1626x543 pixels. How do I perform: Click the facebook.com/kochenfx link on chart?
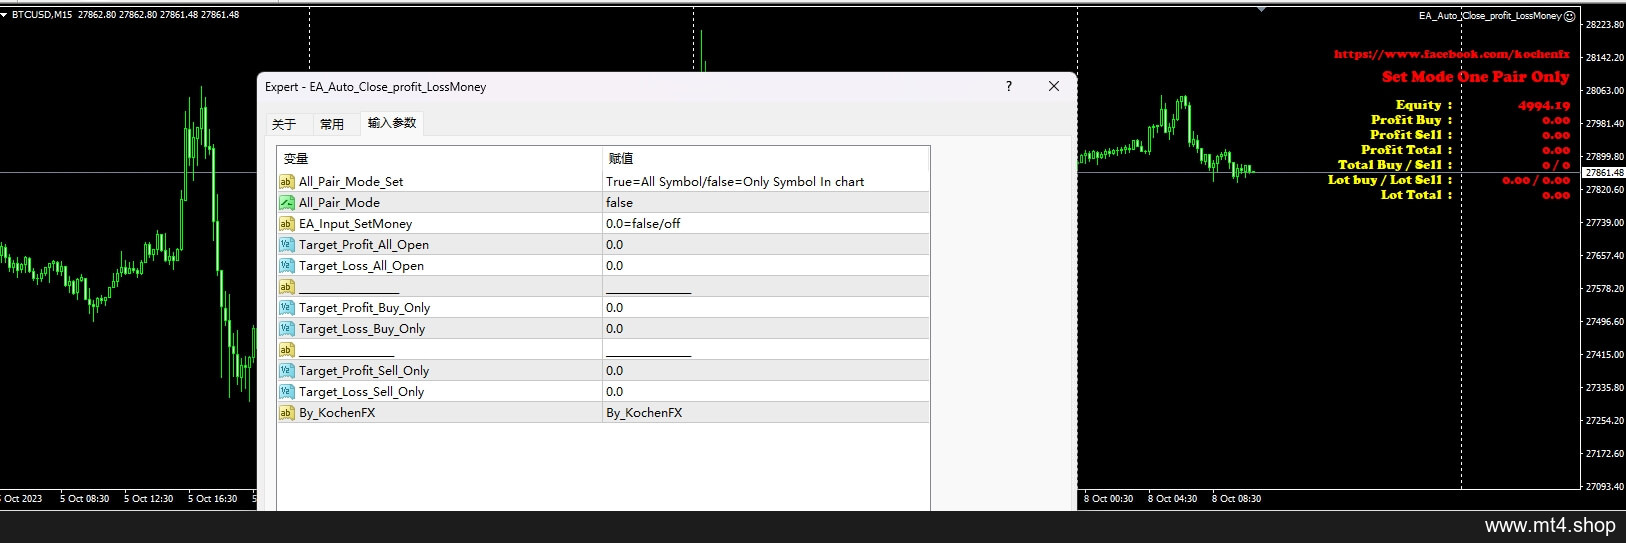[1452, 54]
